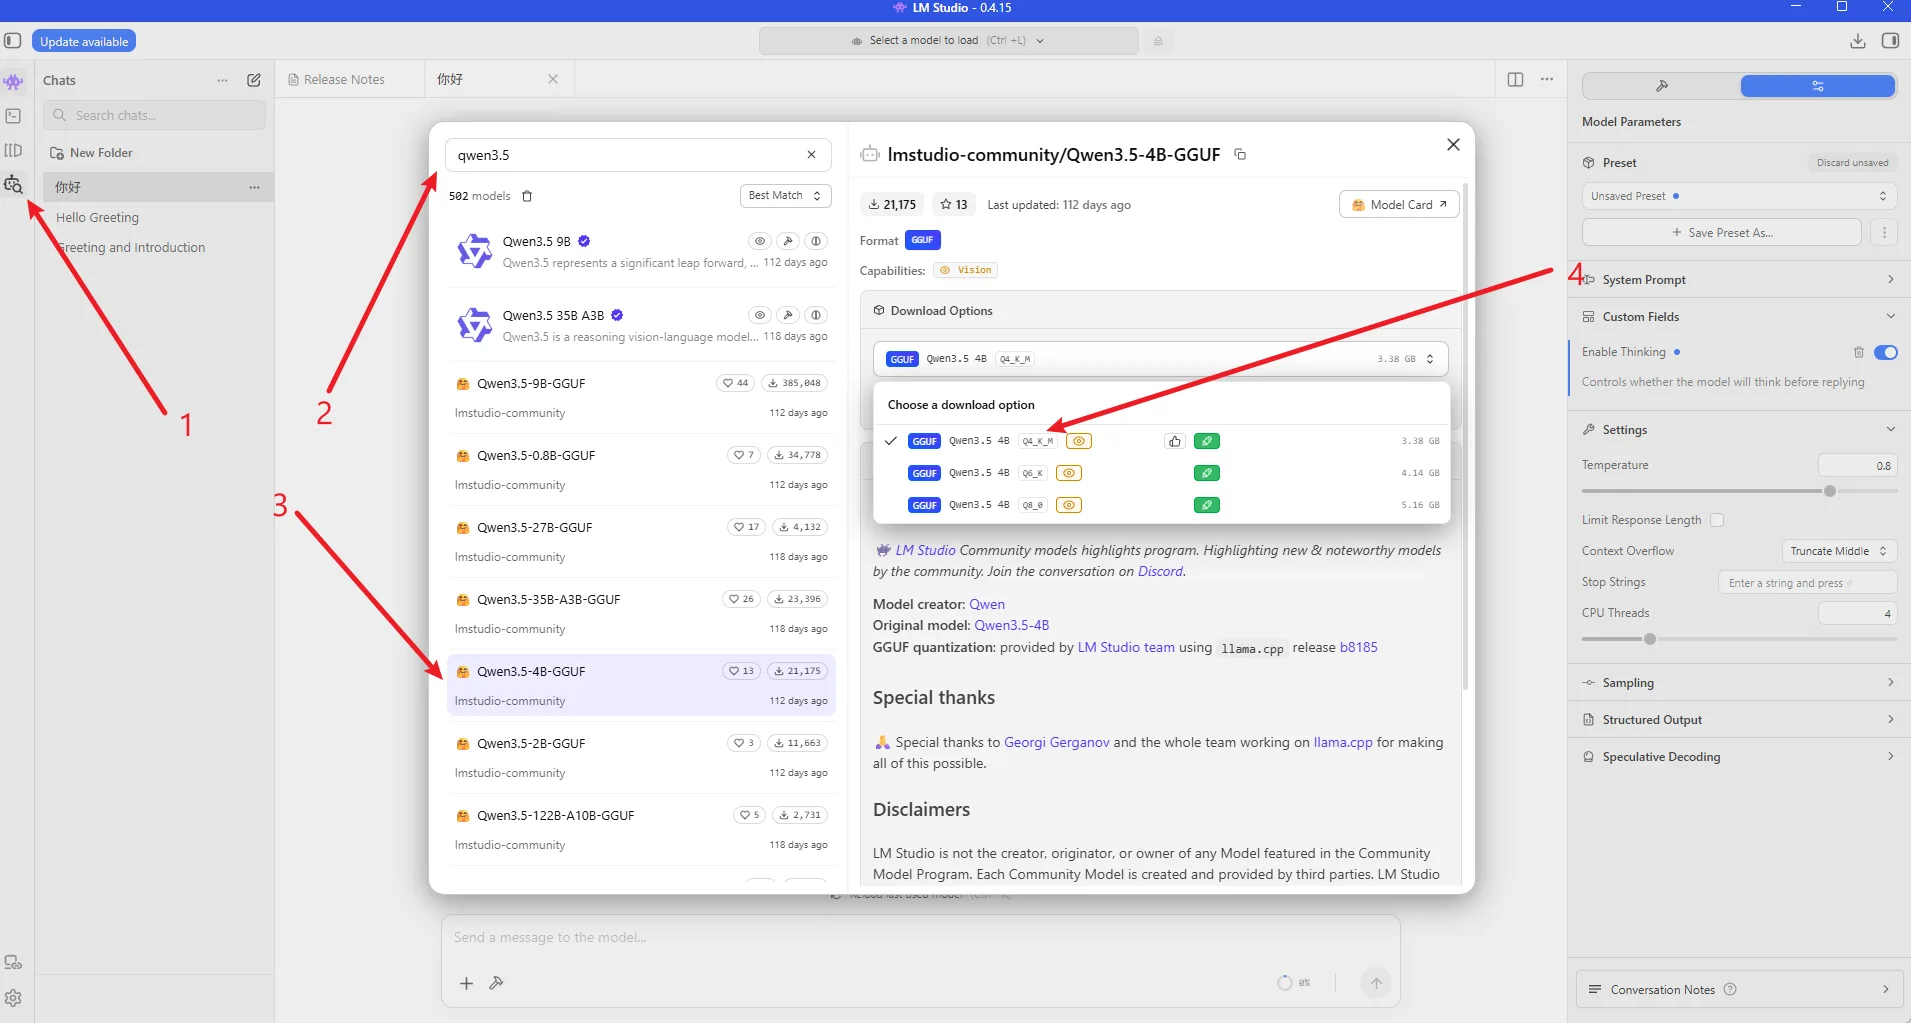1911x1023 pixels.
Task: Expand the System Prompt section
Action: (1739, 280)
